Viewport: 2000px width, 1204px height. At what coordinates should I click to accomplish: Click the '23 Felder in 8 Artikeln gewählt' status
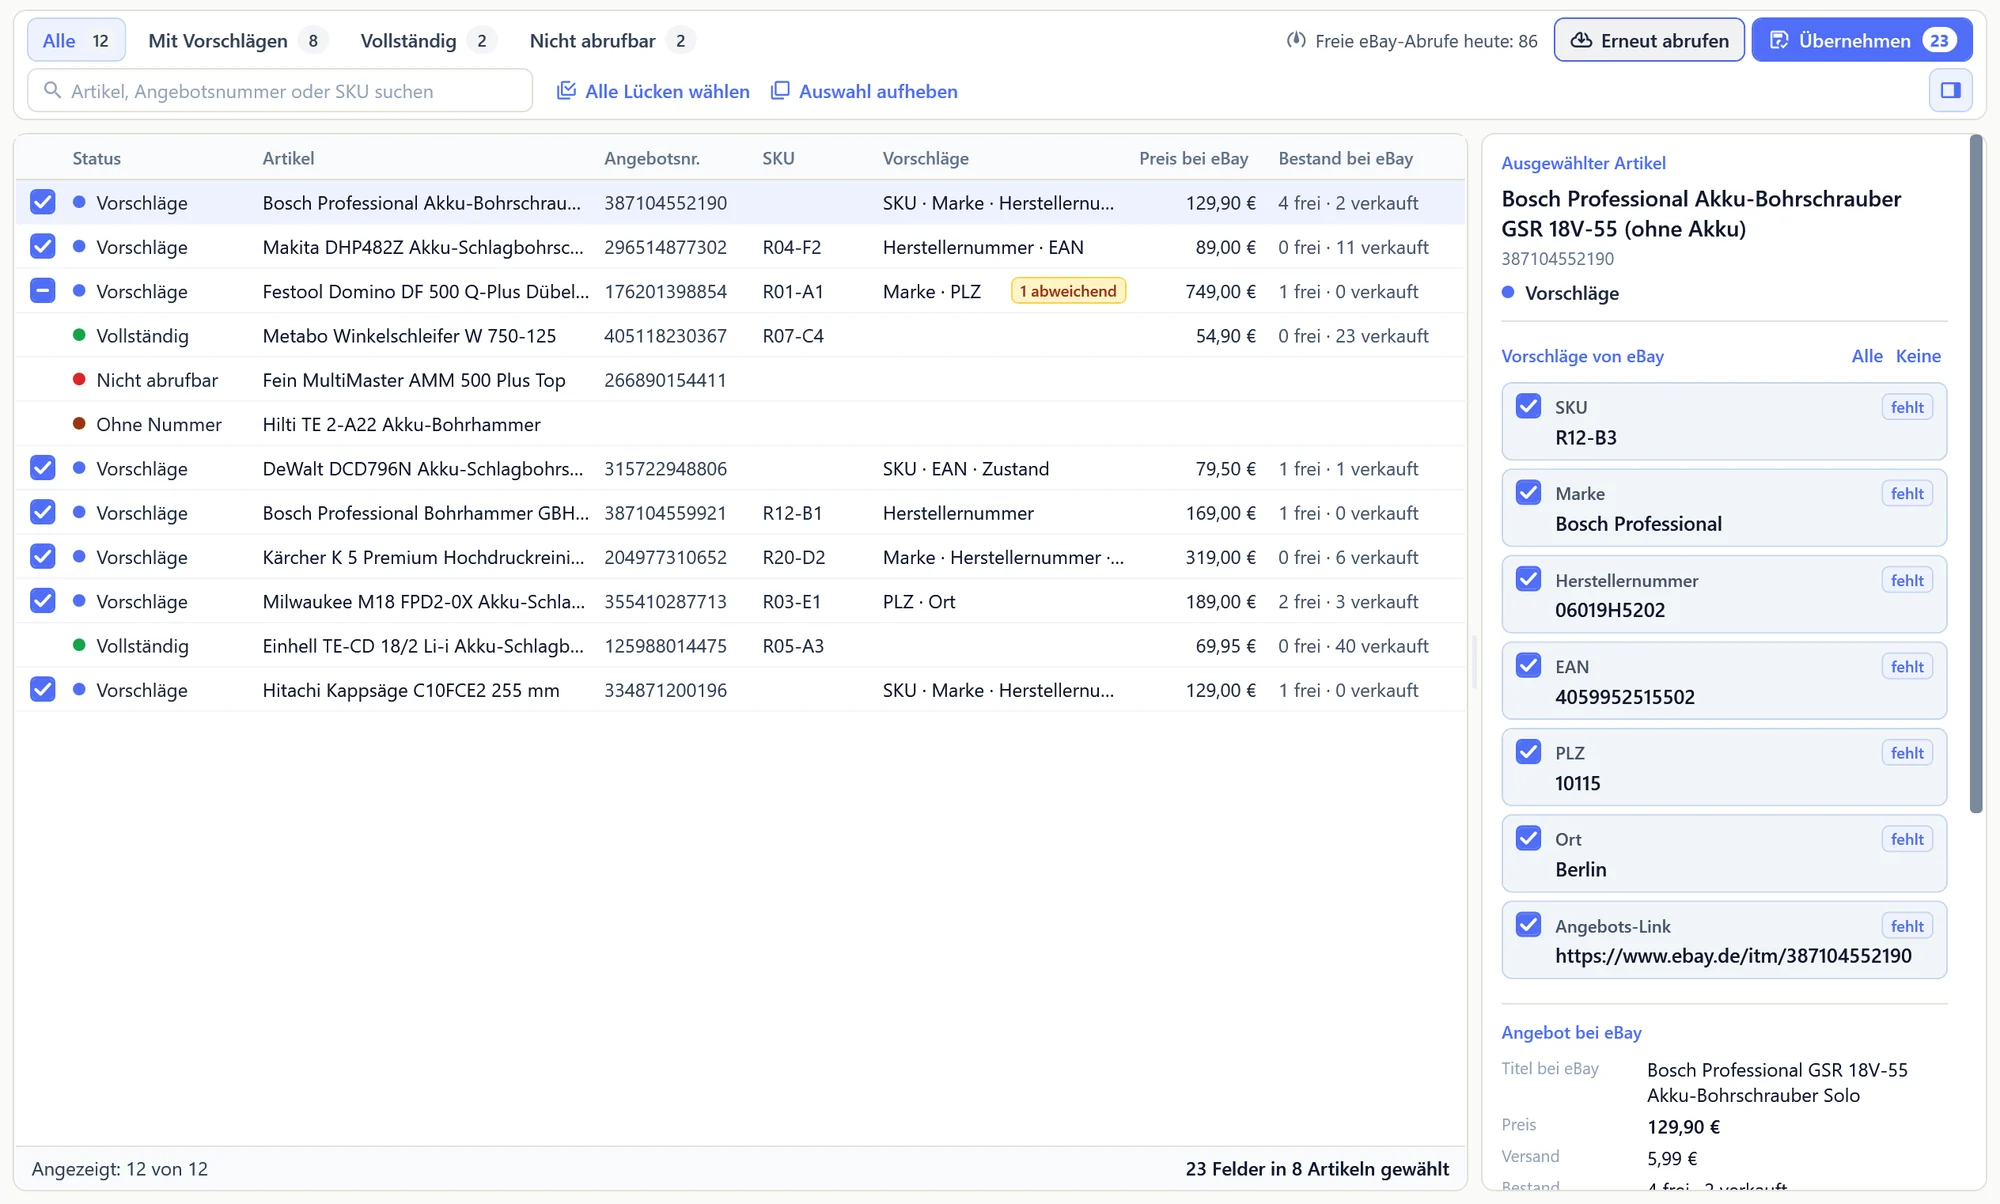pyautogui.click(x=1317, y=1169)
